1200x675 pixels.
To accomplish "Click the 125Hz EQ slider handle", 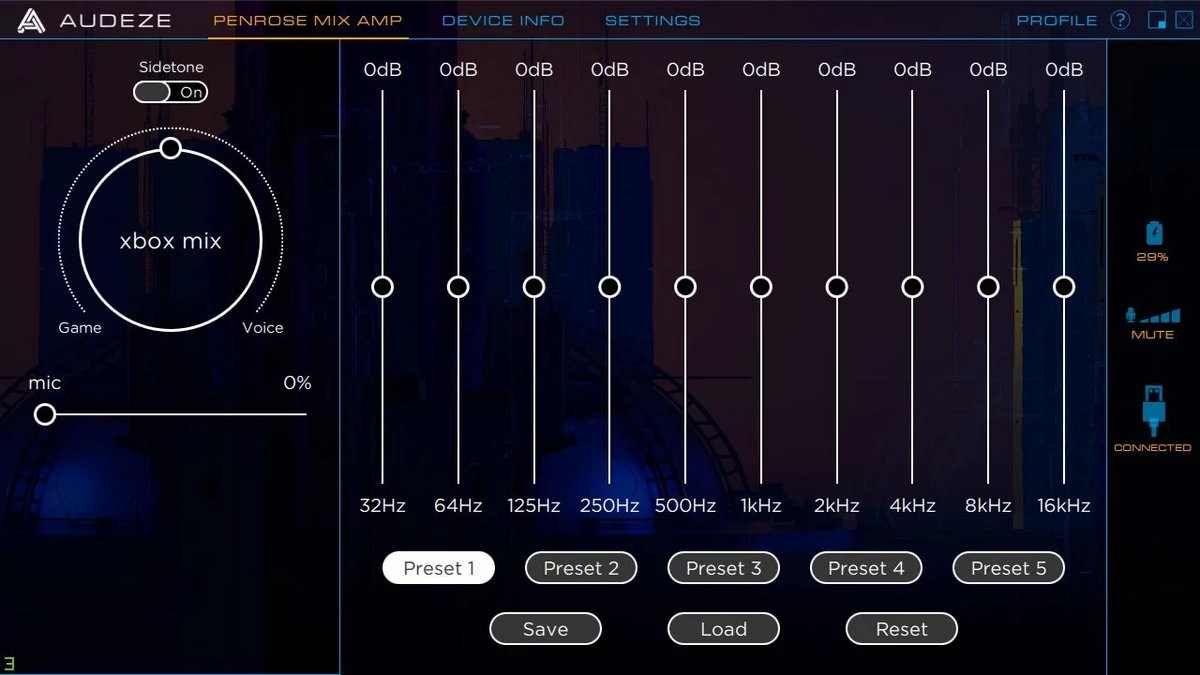I will 534,287.
